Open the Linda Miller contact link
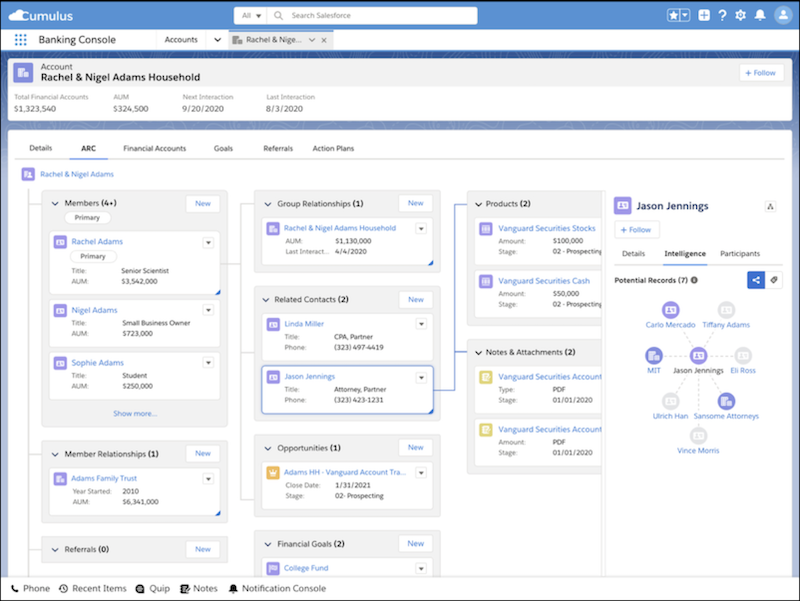This screenshot has width=800, height=601. pyautogui.click(x=304, y=323)
